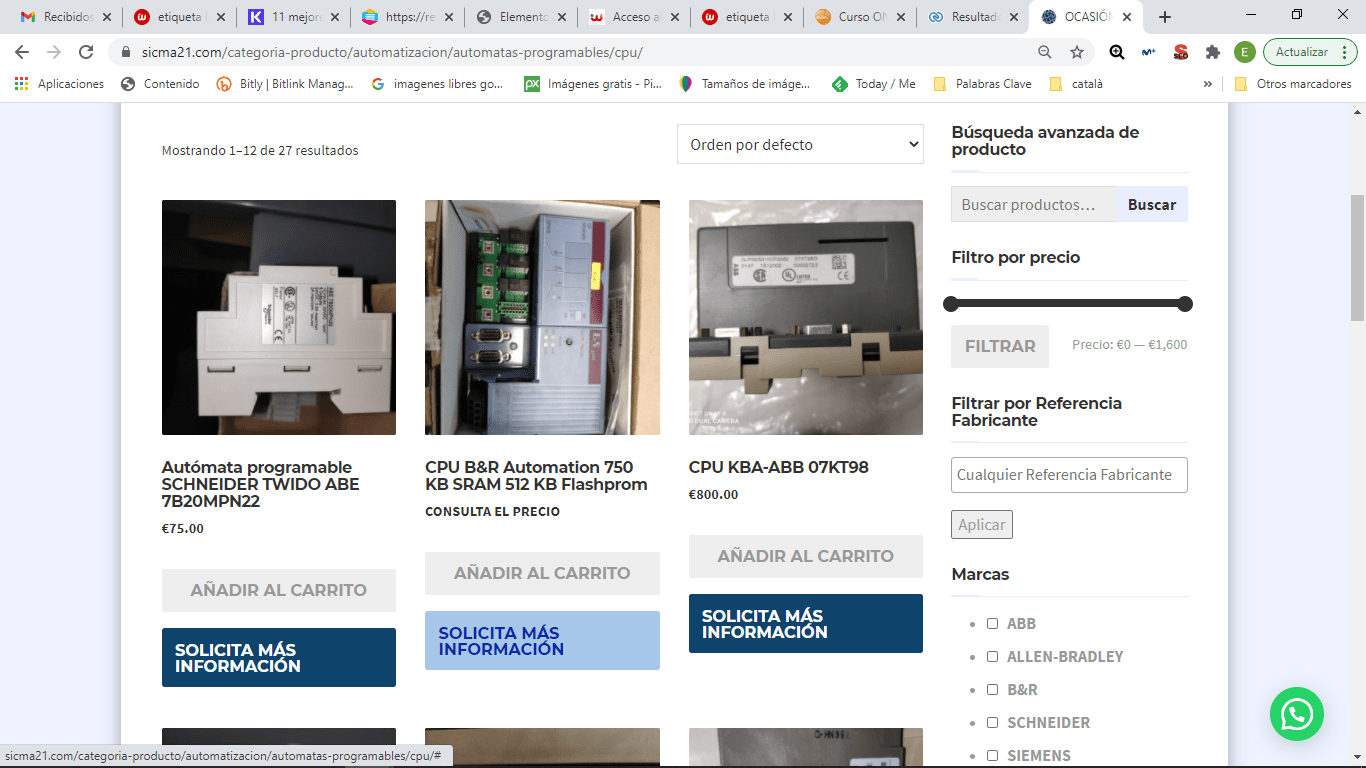This screenshot has height=768, width=1366.
Task: Open the Aplicaciones apps grid shortcut
Action: pos(60,84)
